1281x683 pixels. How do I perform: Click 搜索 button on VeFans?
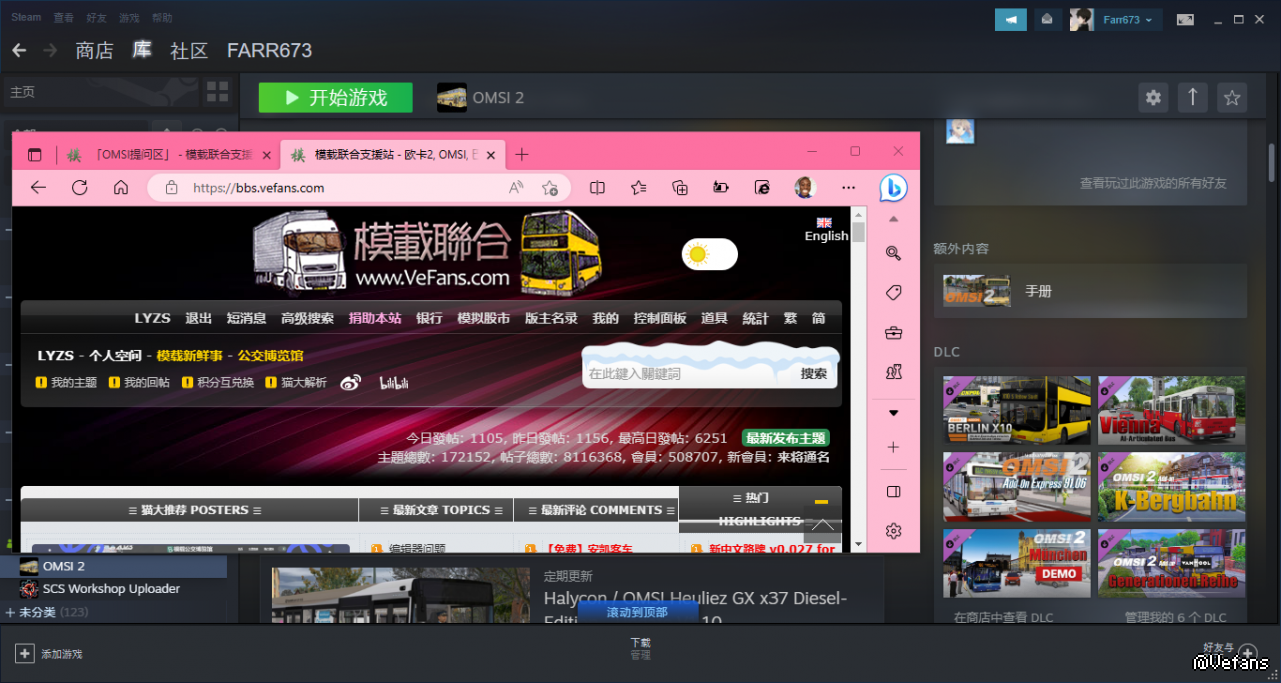click(x=814, y=373)
